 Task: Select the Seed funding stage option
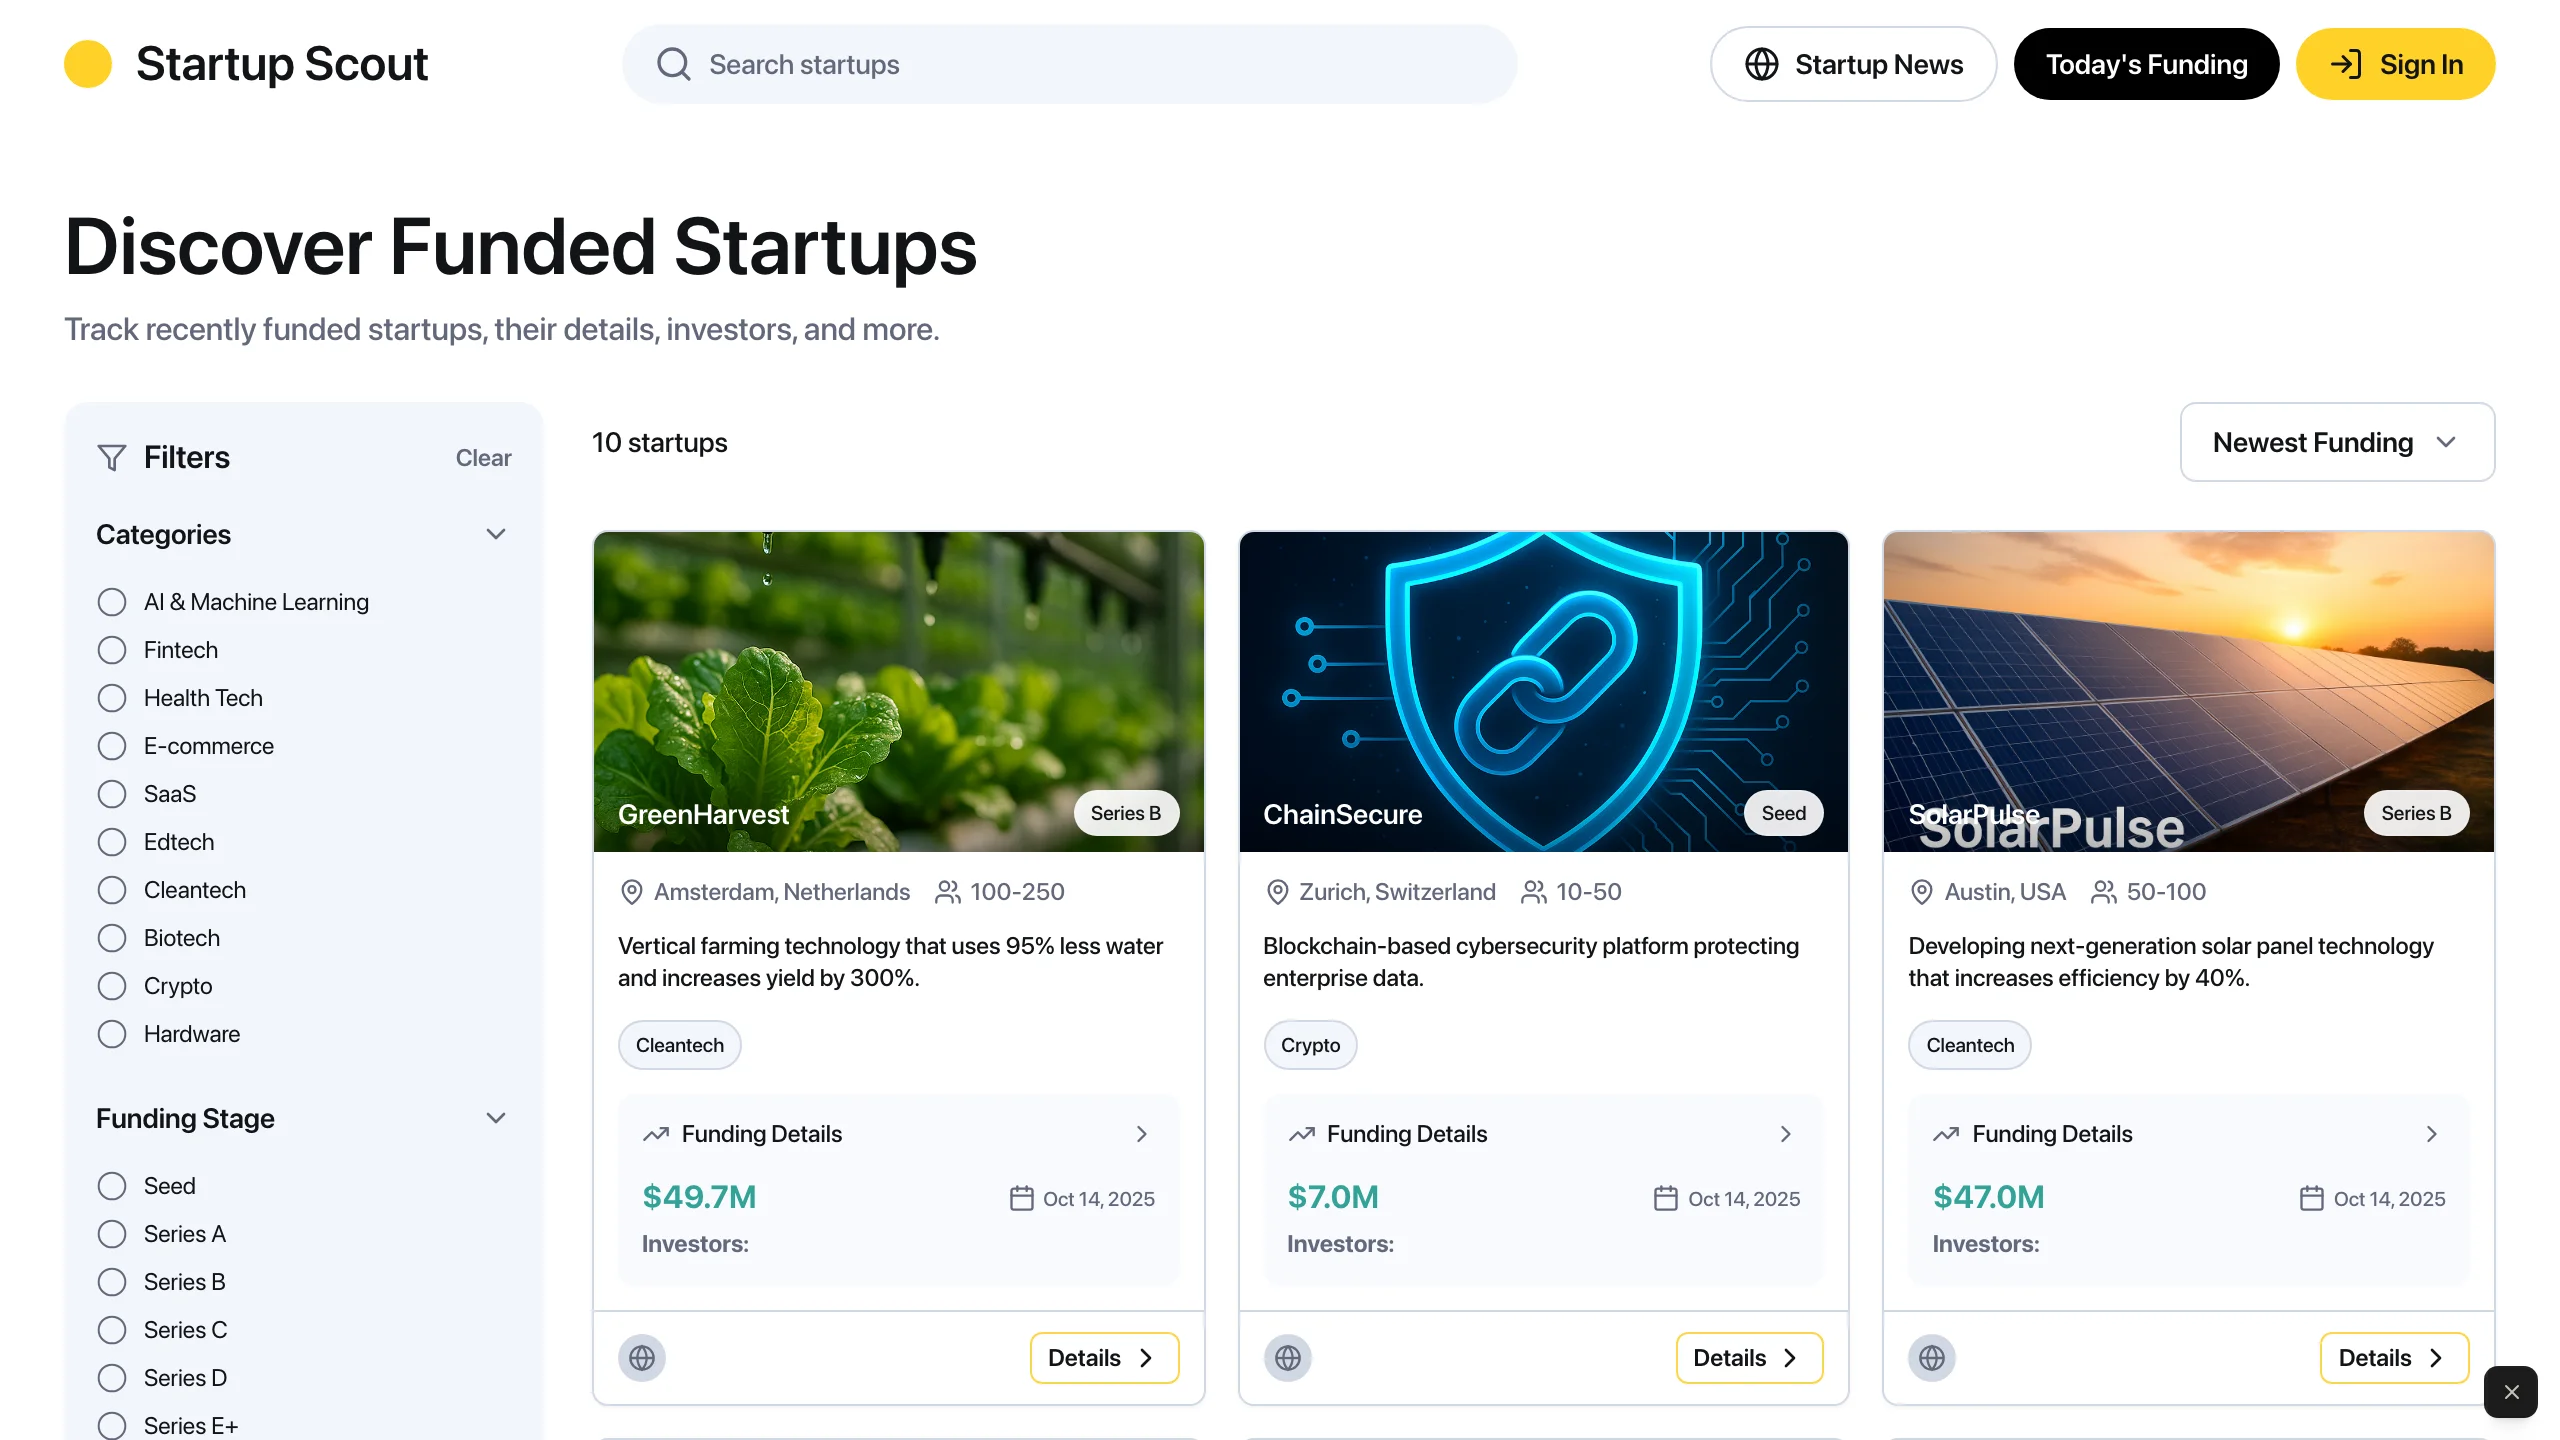(111, 1185)
